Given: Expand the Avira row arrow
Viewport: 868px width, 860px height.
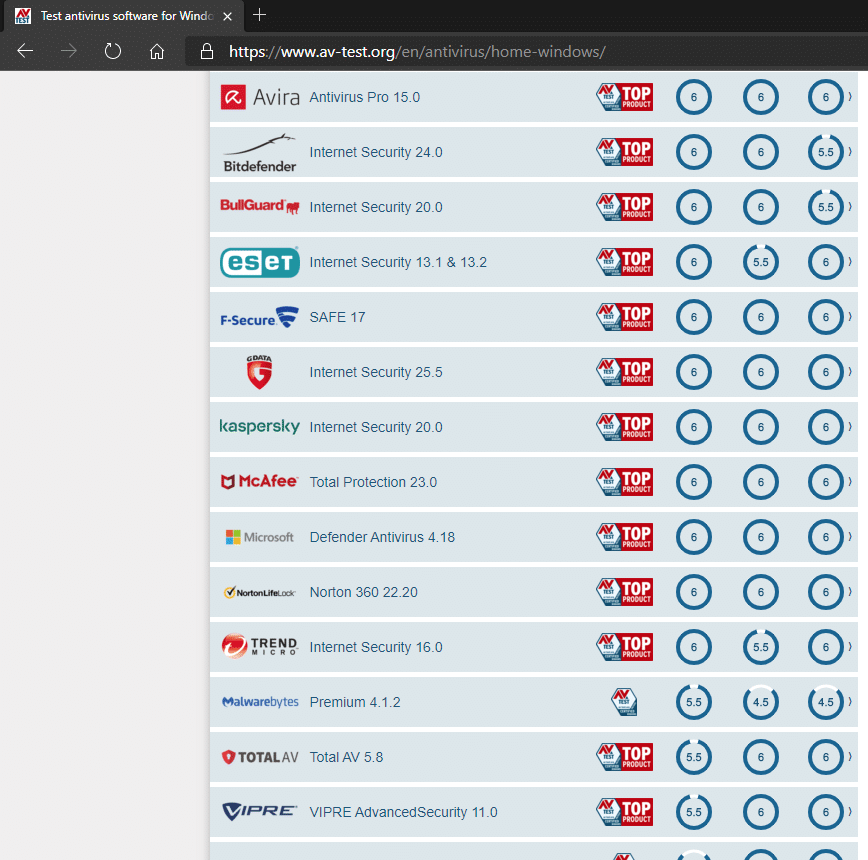Looking at the screenshot, I should click(850, 97).
